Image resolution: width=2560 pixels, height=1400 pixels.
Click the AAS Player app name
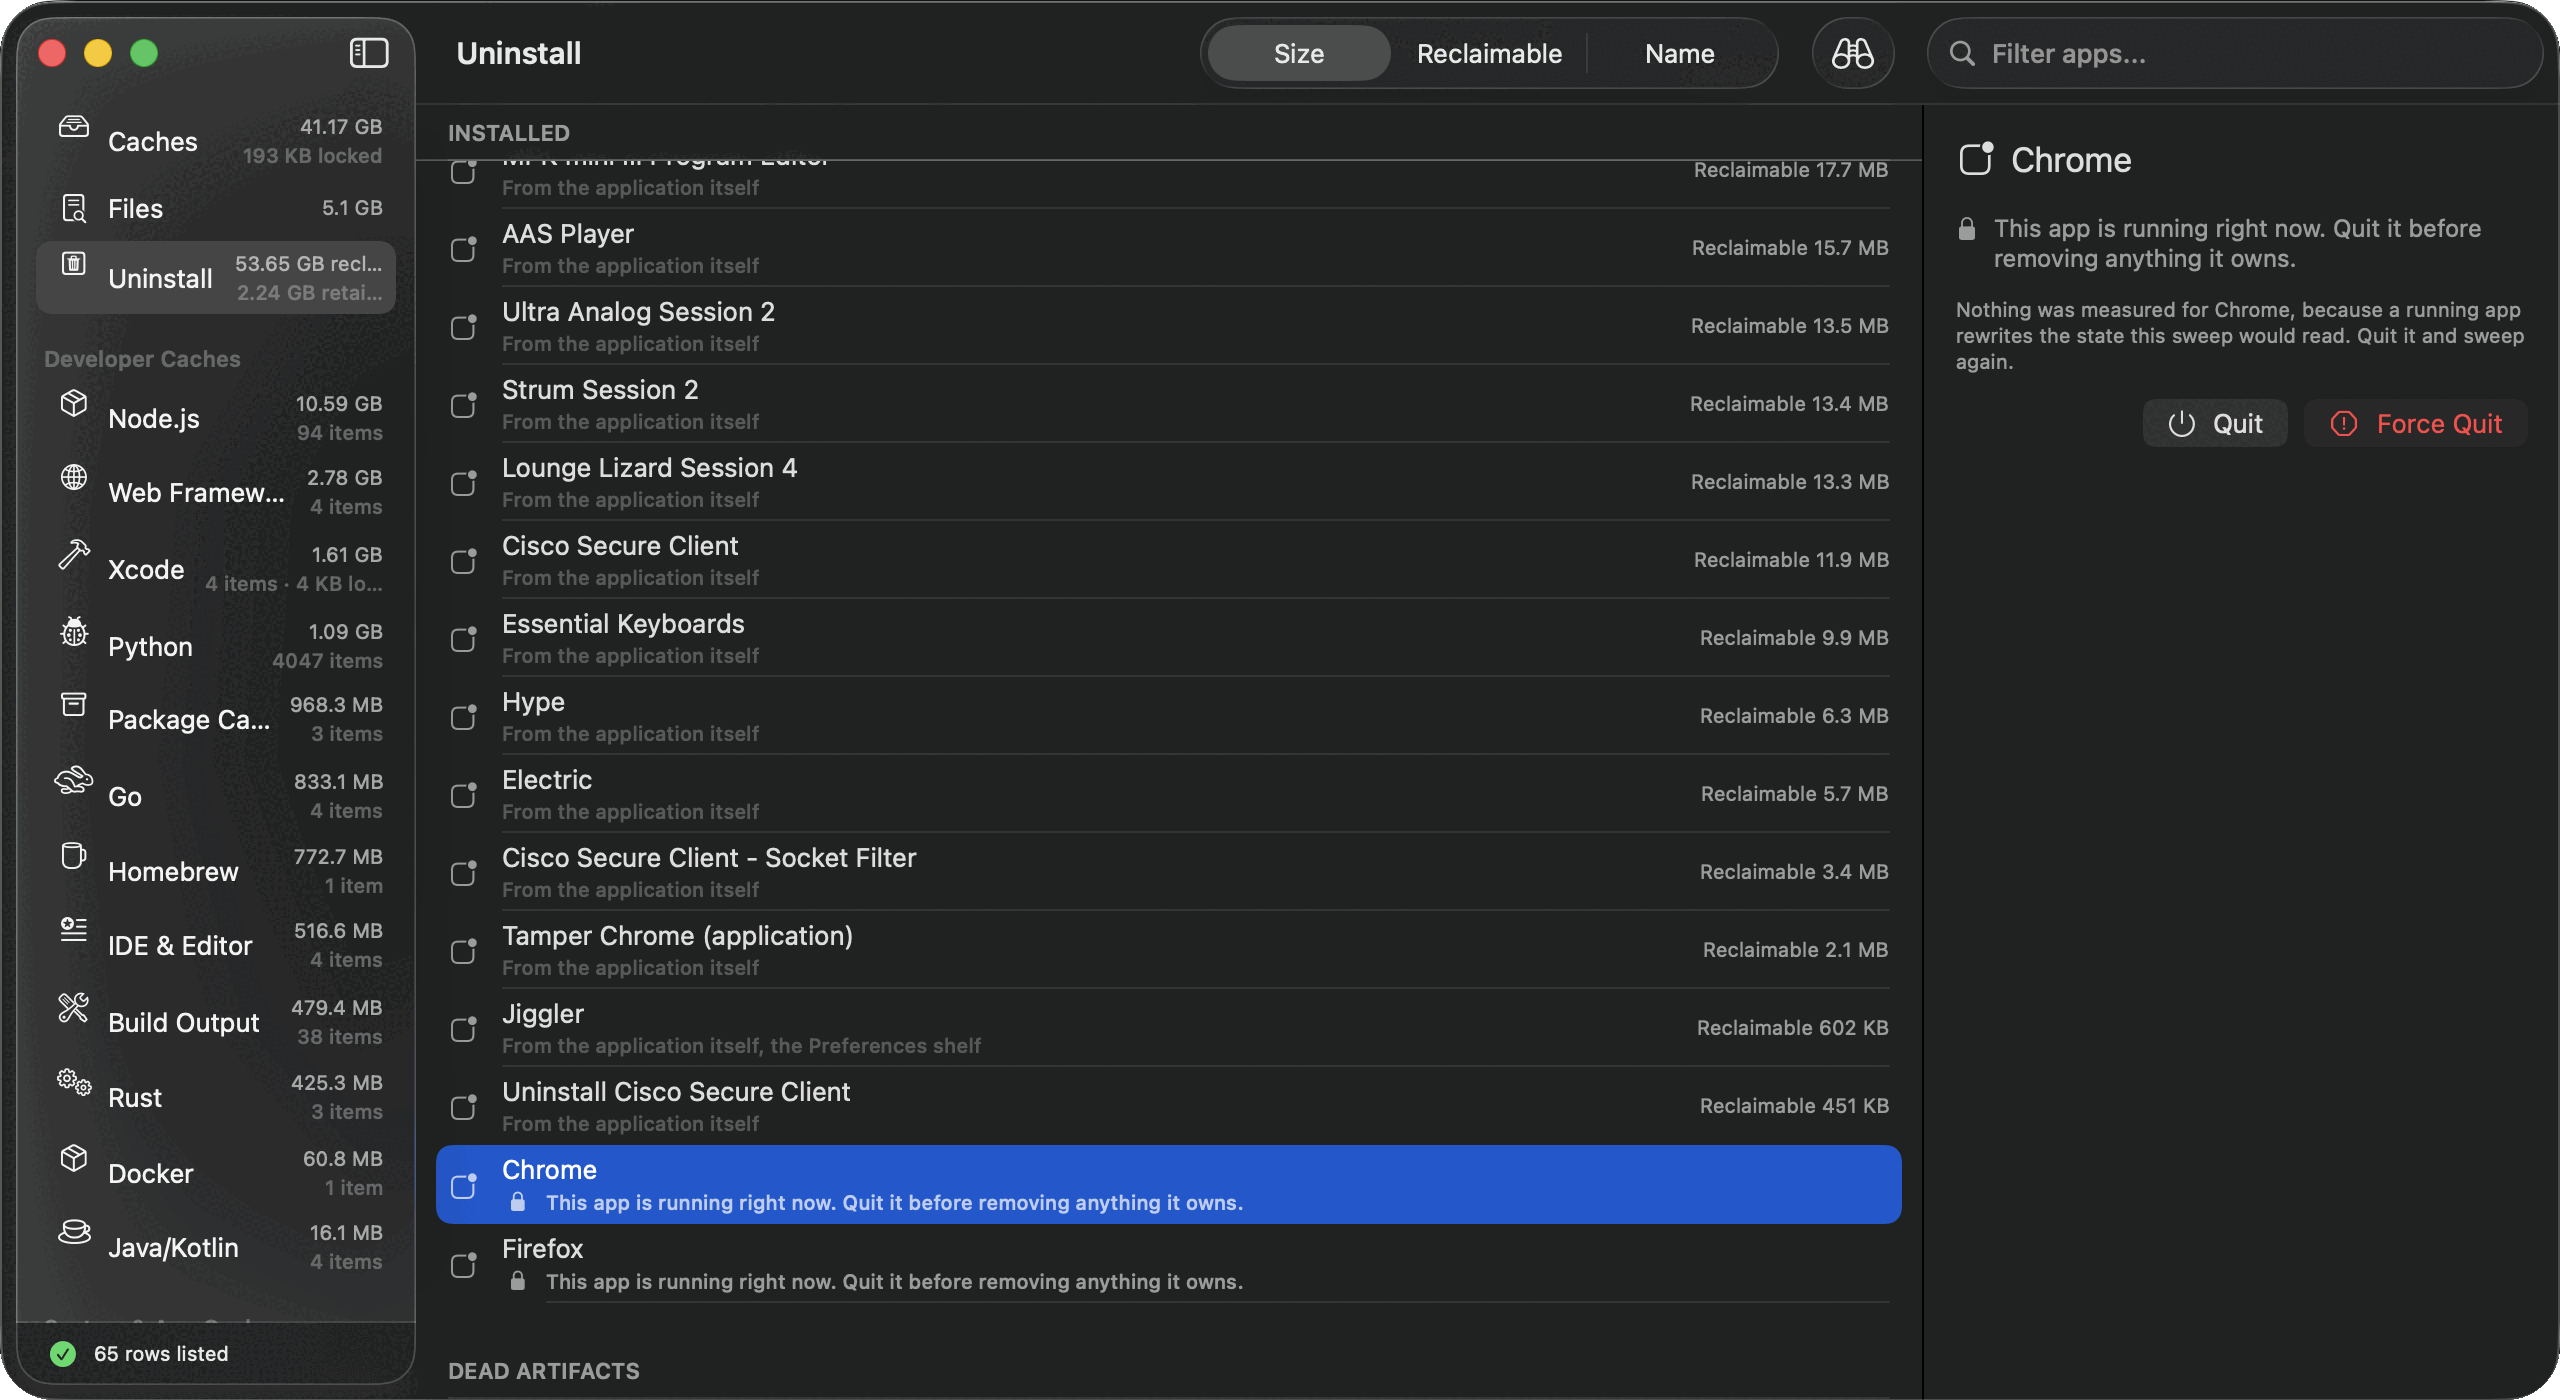click(568, 234)
